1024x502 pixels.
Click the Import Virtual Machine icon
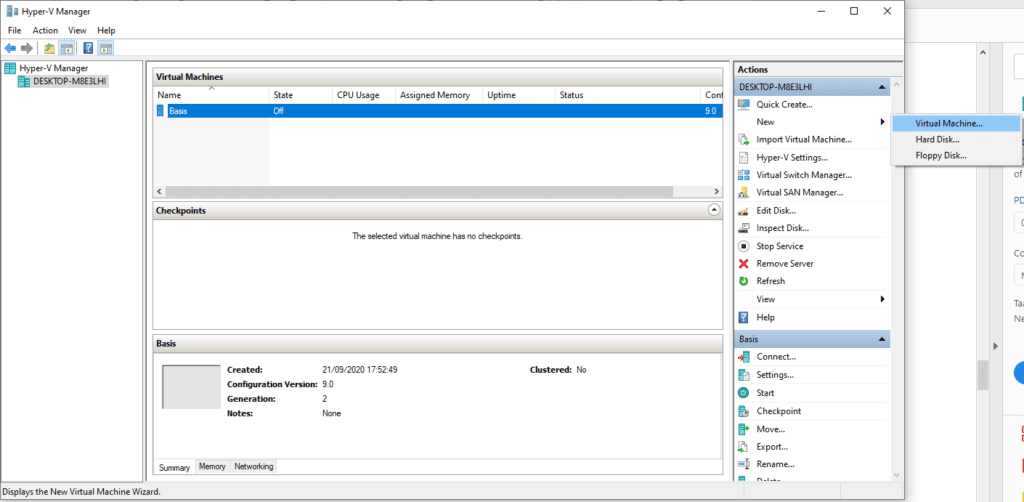pos(743,139)
